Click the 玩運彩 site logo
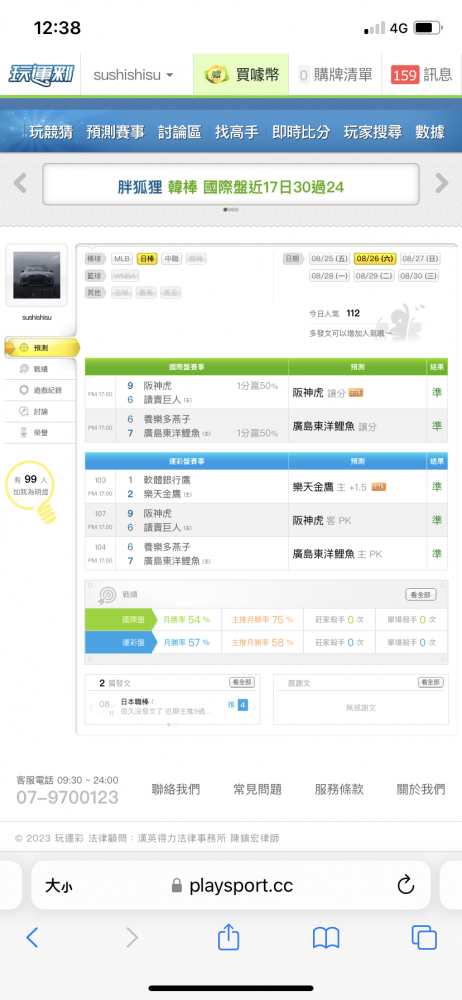Image resolution: width=462 pixels, height=1000 pixels. pyautogui.click(x=41, y=75)
